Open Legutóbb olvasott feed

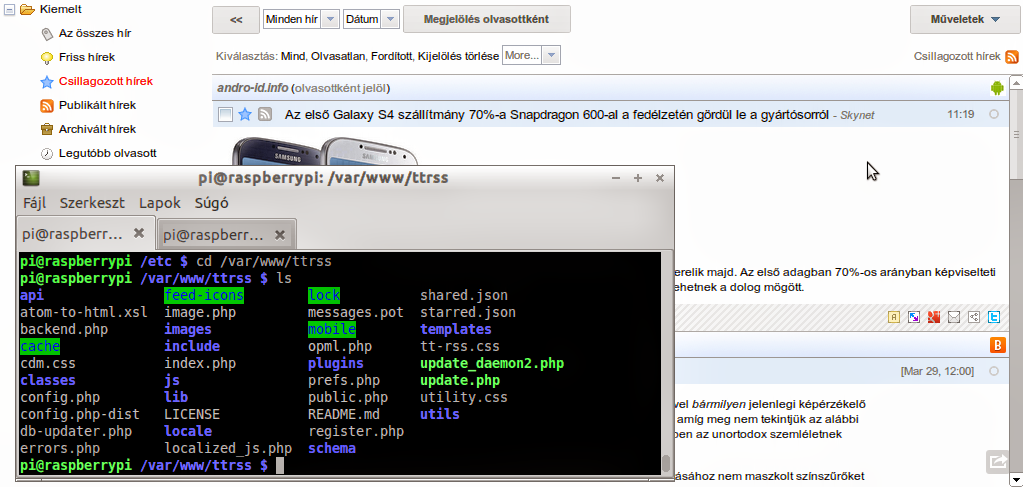(108, 153)
